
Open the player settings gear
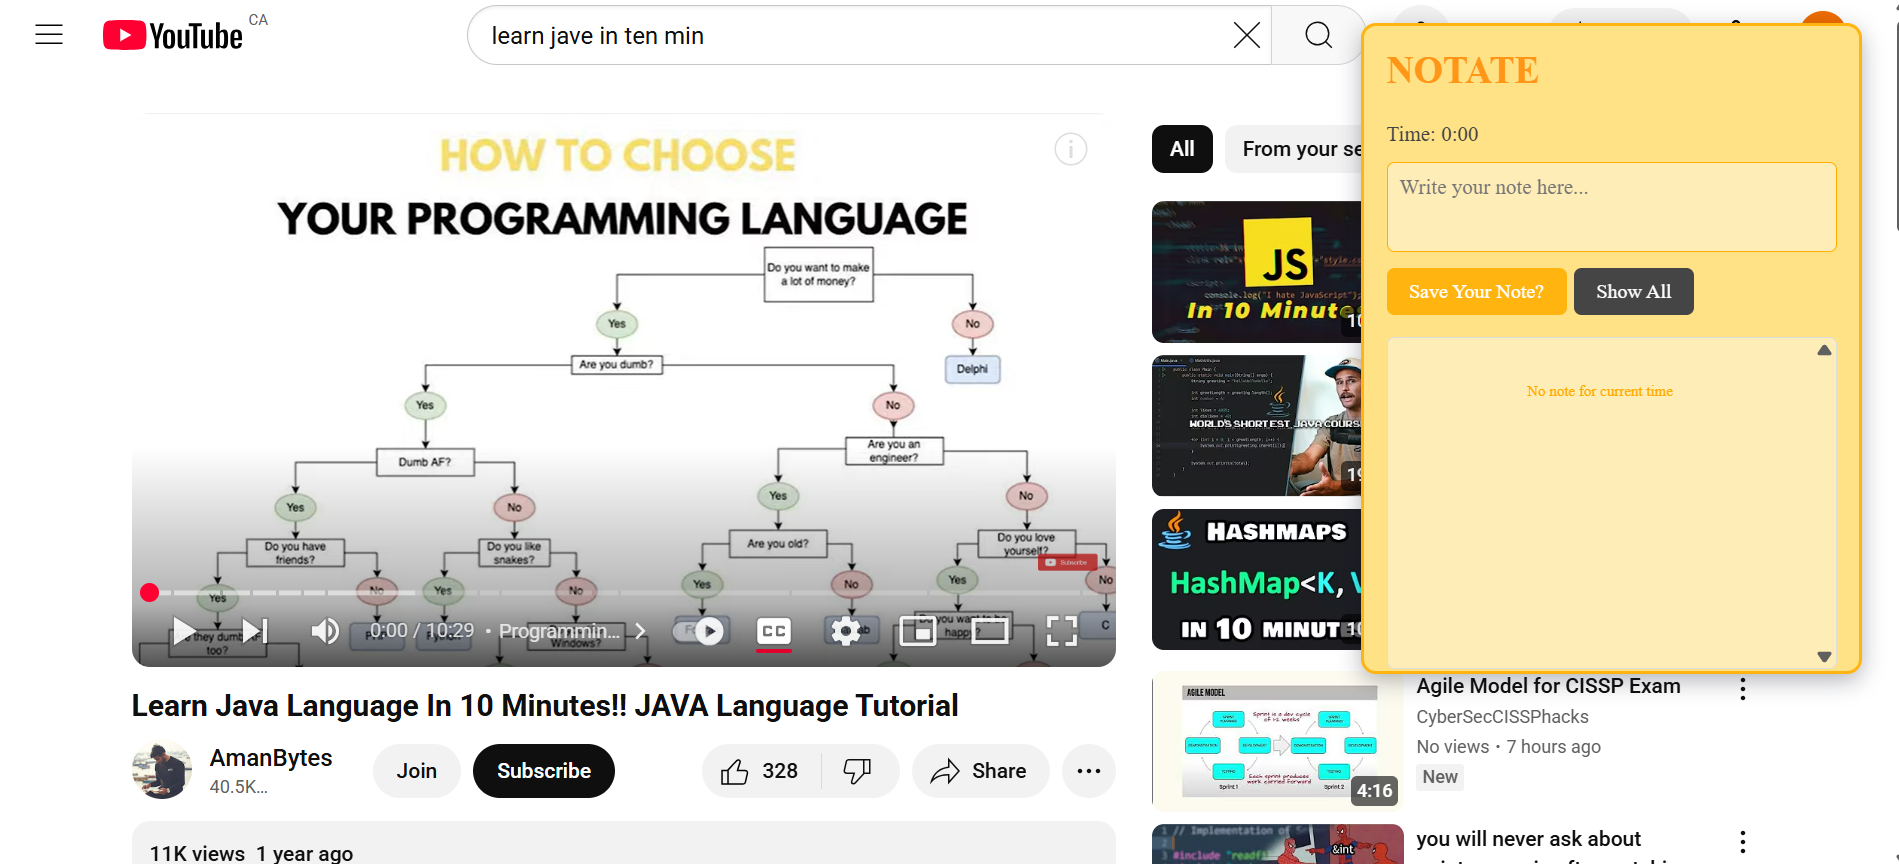coord(846,631)
